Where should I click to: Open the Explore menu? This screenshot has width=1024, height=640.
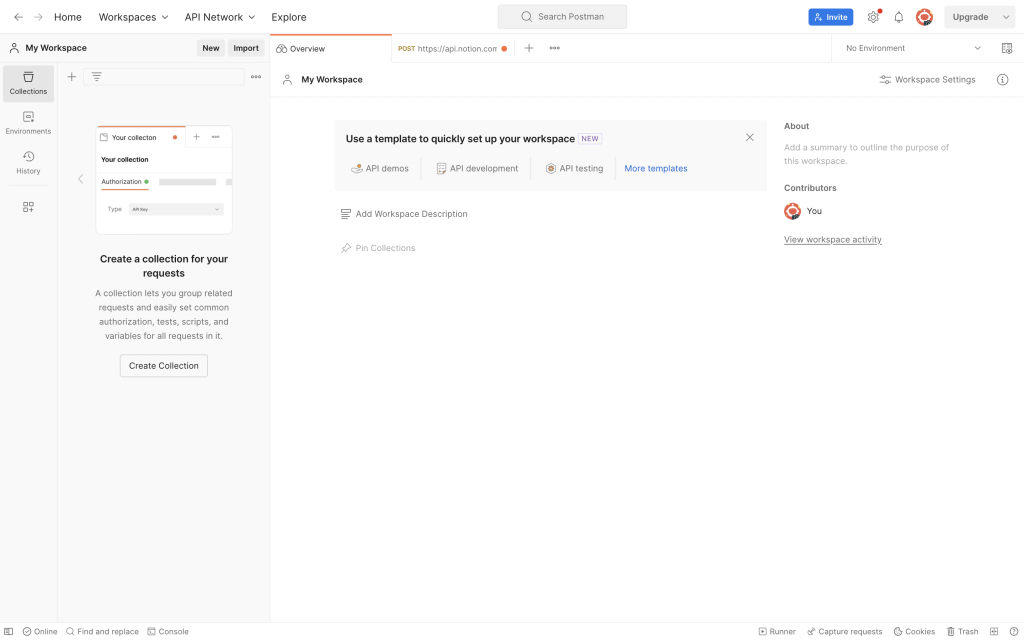pos(289,17)
